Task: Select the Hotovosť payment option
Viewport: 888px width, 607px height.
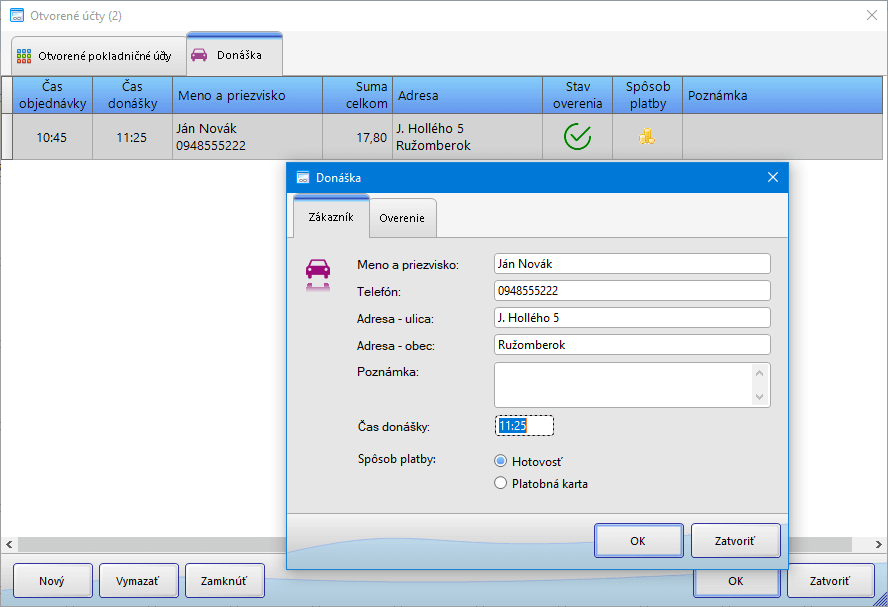Action: (x=501, y=461)
